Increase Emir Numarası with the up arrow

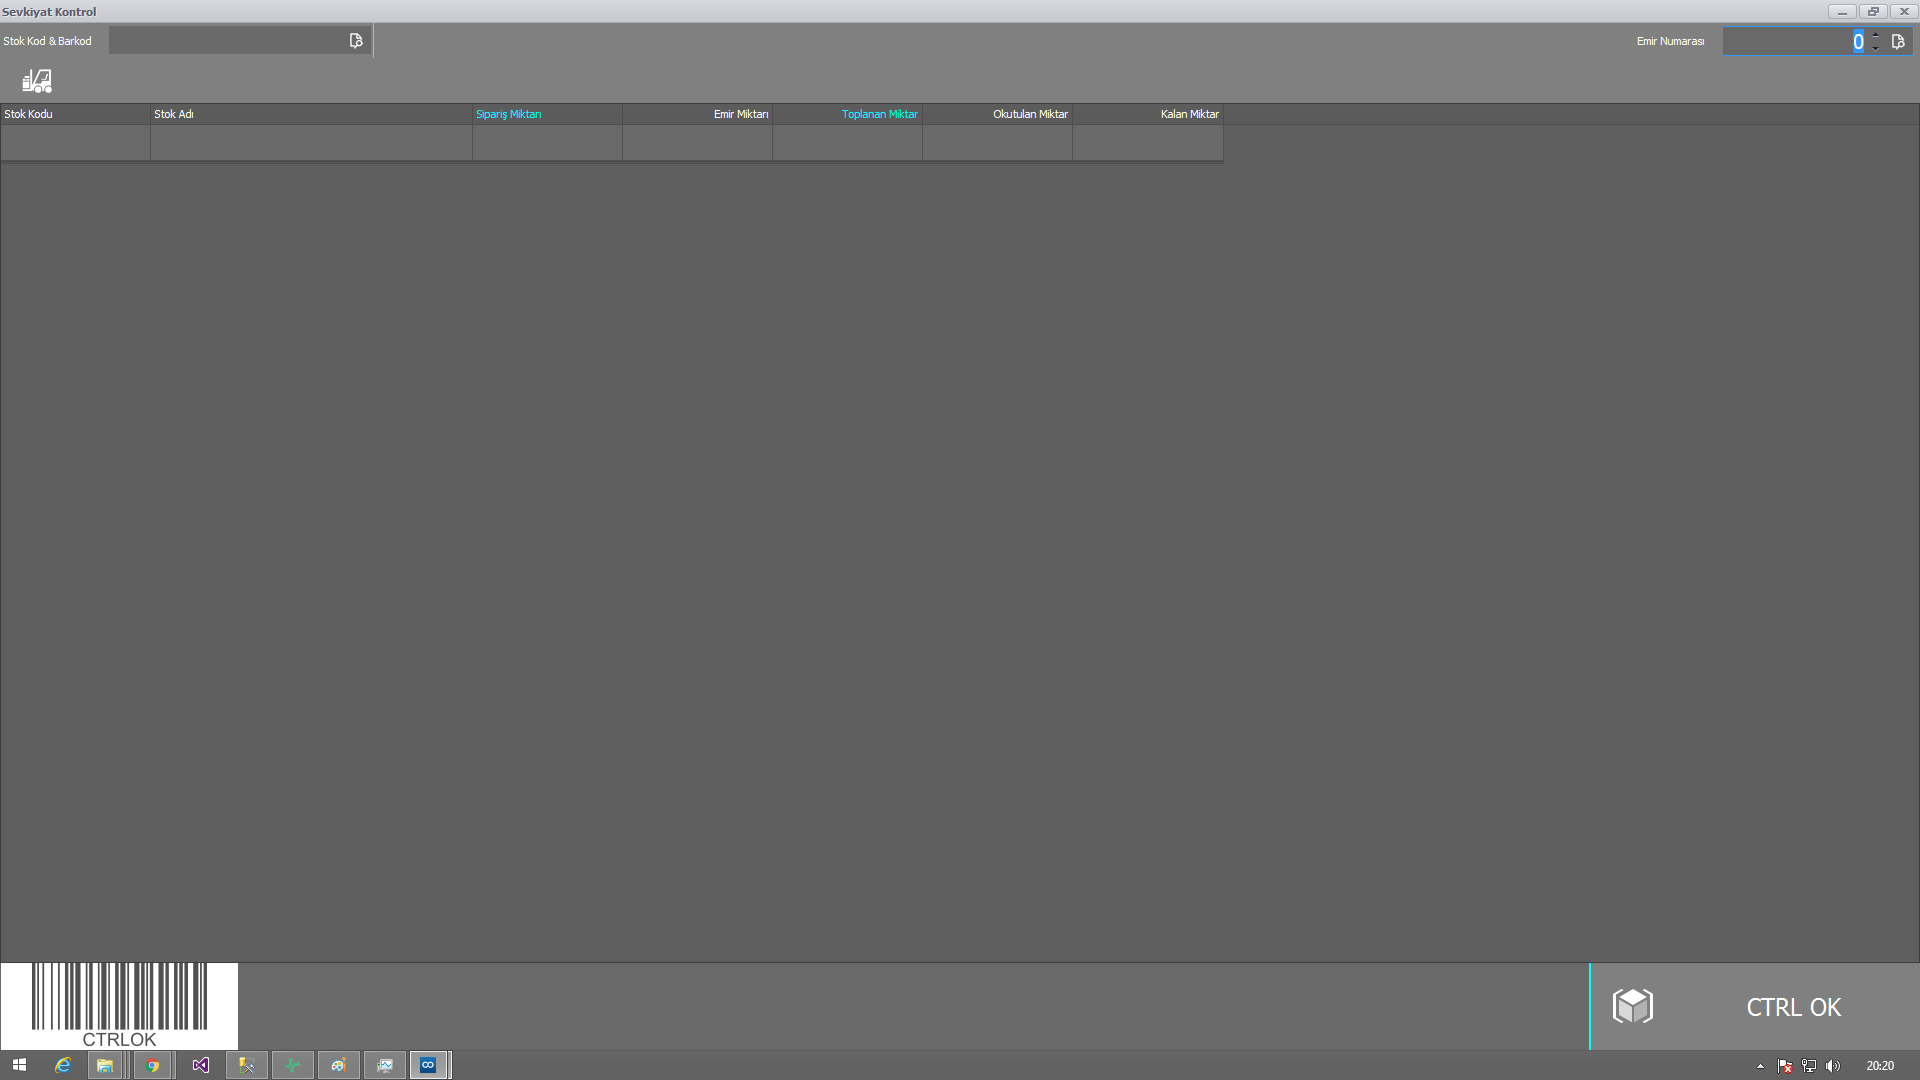(x=1876, y=35)
